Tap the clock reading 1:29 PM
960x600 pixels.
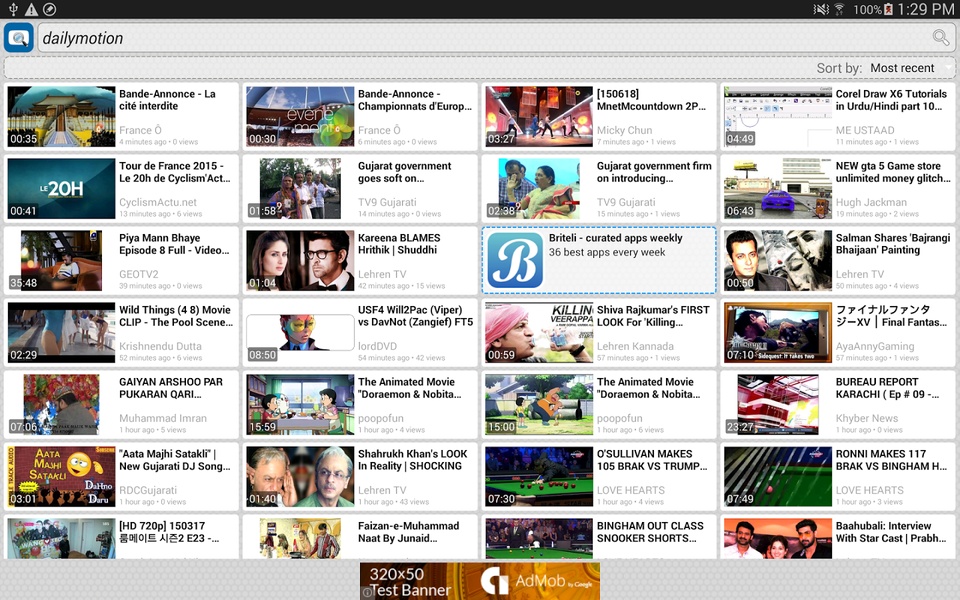(x=926, y=9)
